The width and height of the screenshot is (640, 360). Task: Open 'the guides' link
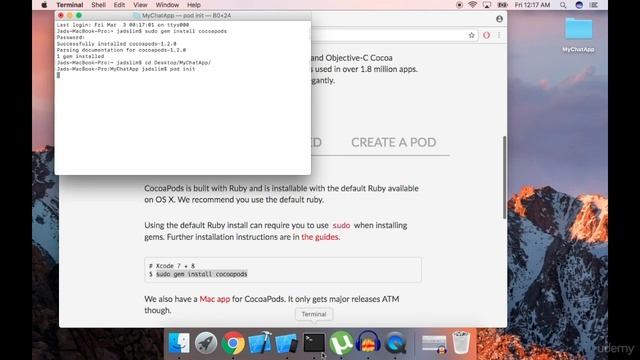(x=320, y=237)
